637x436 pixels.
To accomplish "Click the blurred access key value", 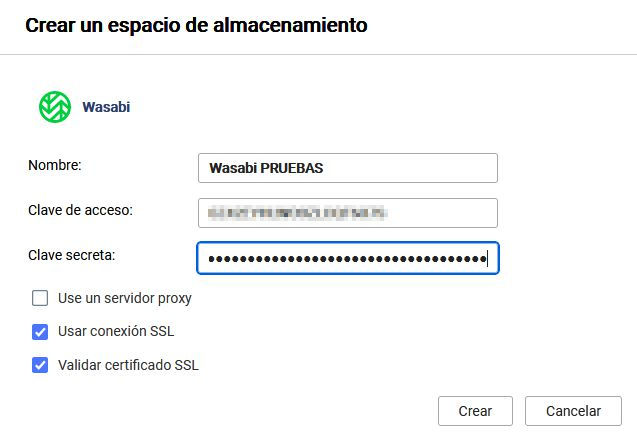I will coord(296,213).
